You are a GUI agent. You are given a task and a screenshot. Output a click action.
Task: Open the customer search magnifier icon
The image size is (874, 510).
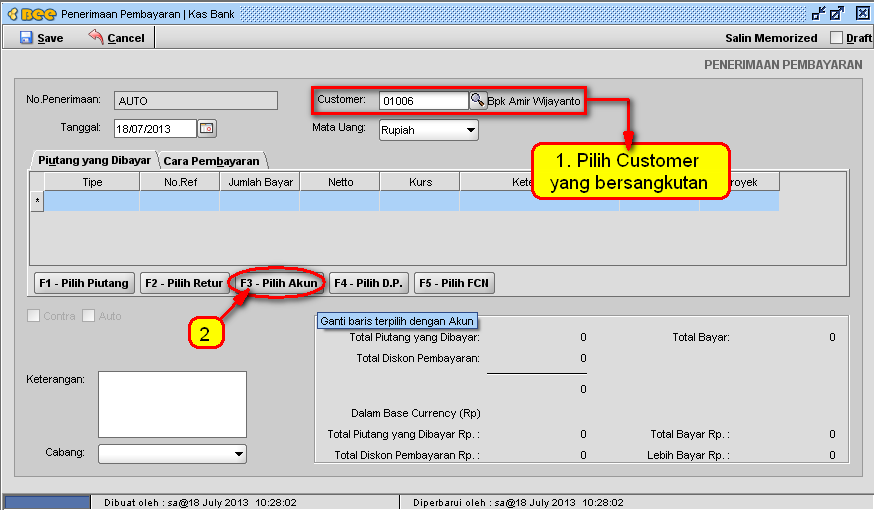[x=477, y=100]
